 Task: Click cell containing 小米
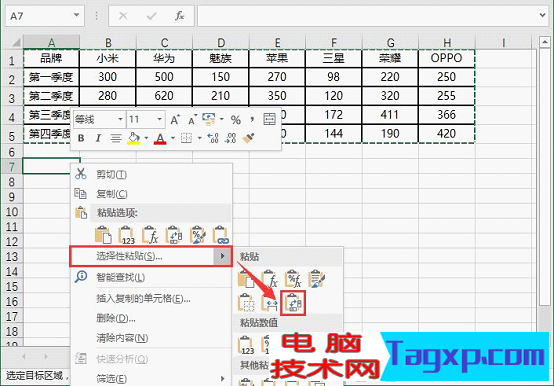[x=108, y=58]
